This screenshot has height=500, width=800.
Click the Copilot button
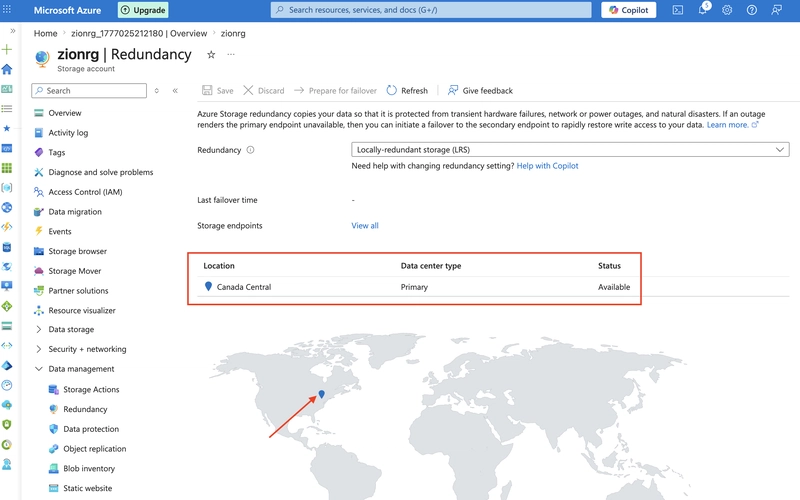[x=629, y=10]
